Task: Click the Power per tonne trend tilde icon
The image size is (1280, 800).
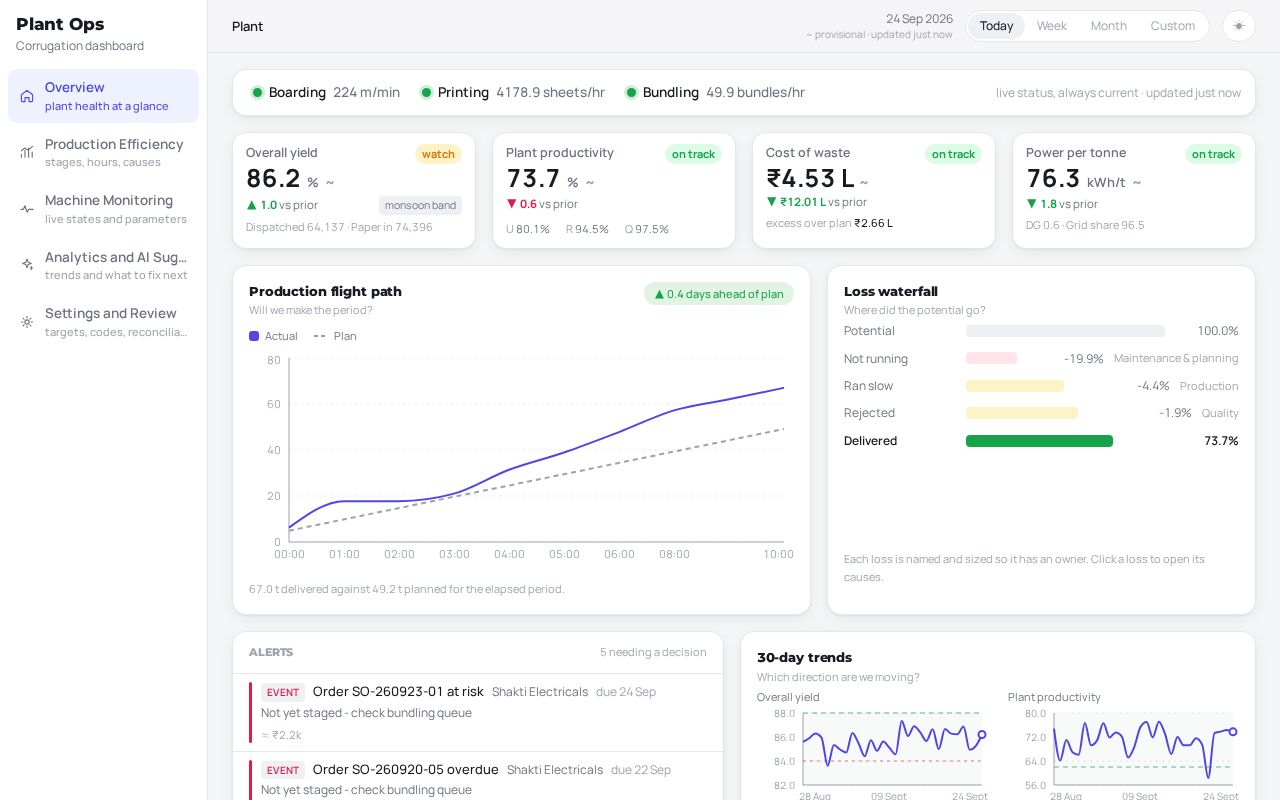Action: 1137,183
